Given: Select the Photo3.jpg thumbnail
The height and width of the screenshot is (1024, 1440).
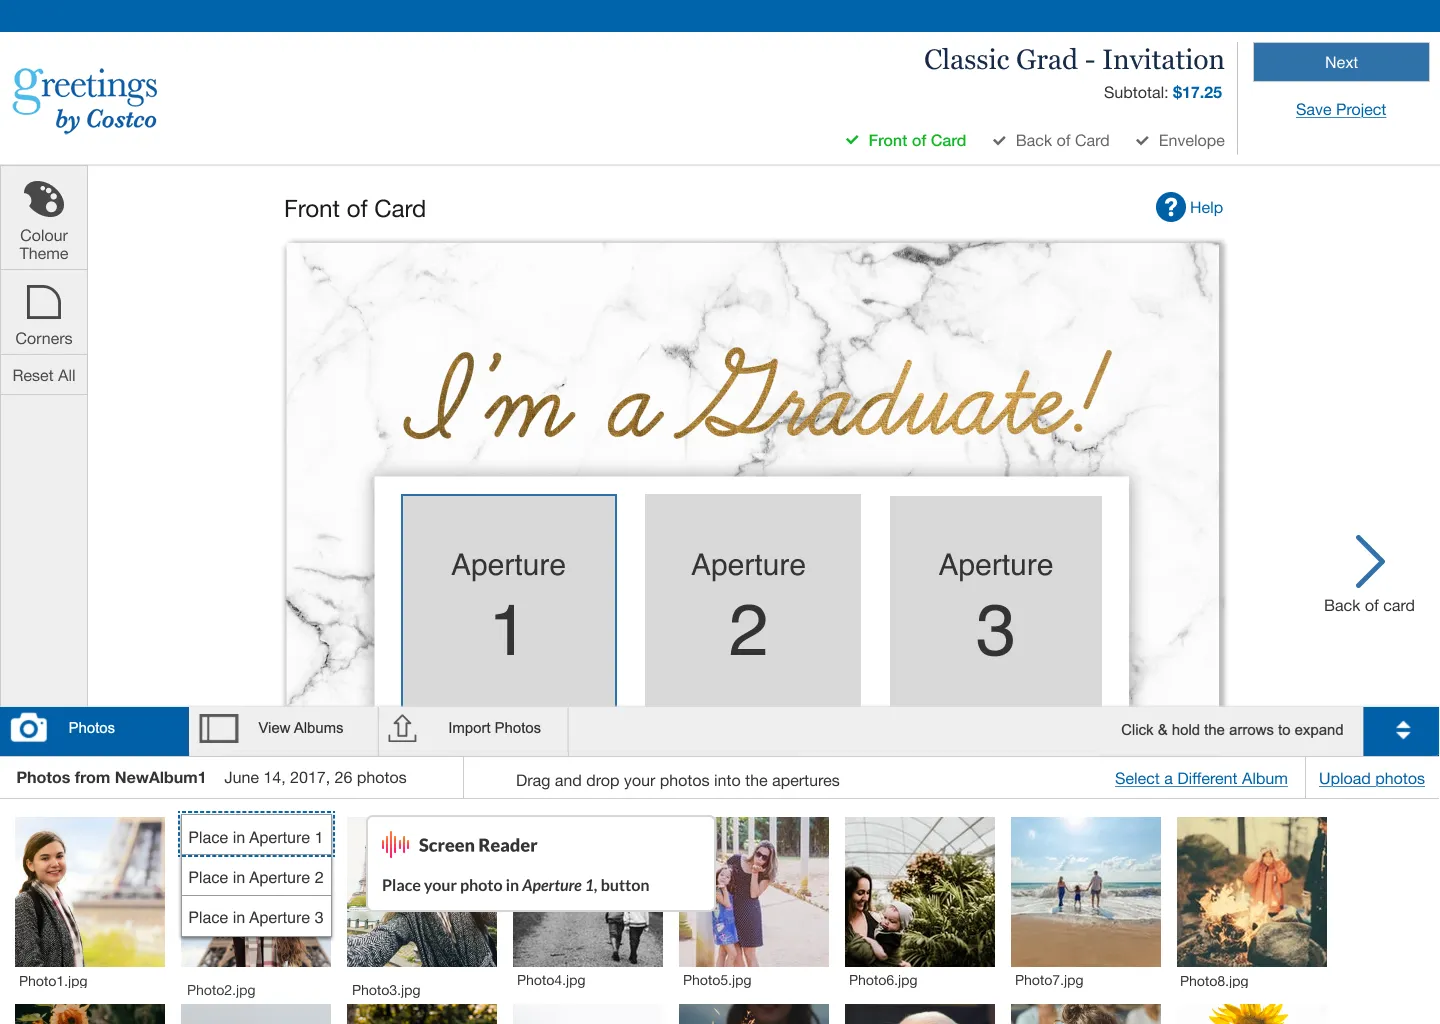Looking at the screenshot, I should (422, 940).
